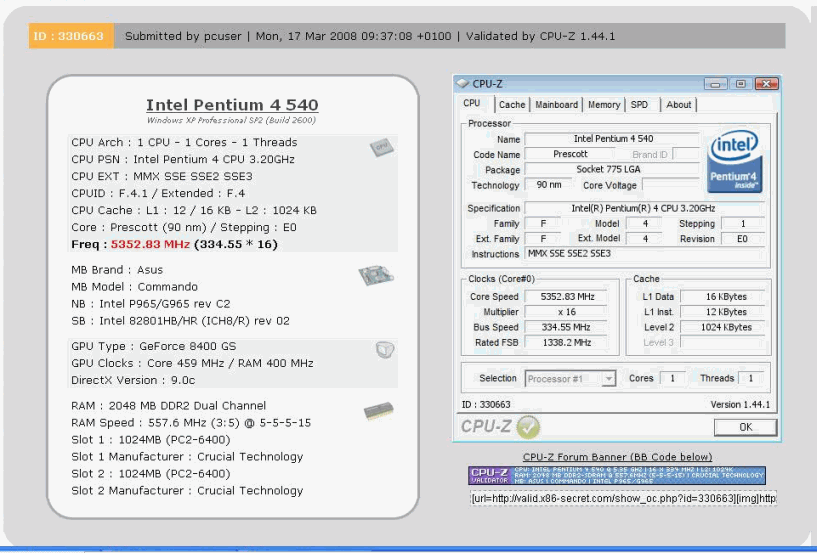Image resolution: width=817 pixels, height=553 pixels.
Task: Click the Name field Intel Pentium 4 540
Action: click(613, 139)
